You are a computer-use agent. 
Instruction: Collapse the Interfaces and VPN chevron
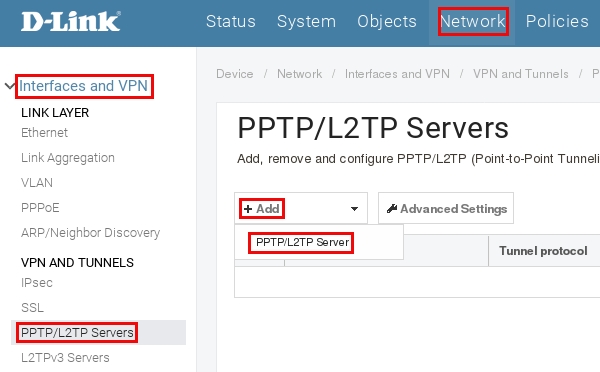(10, 86)
